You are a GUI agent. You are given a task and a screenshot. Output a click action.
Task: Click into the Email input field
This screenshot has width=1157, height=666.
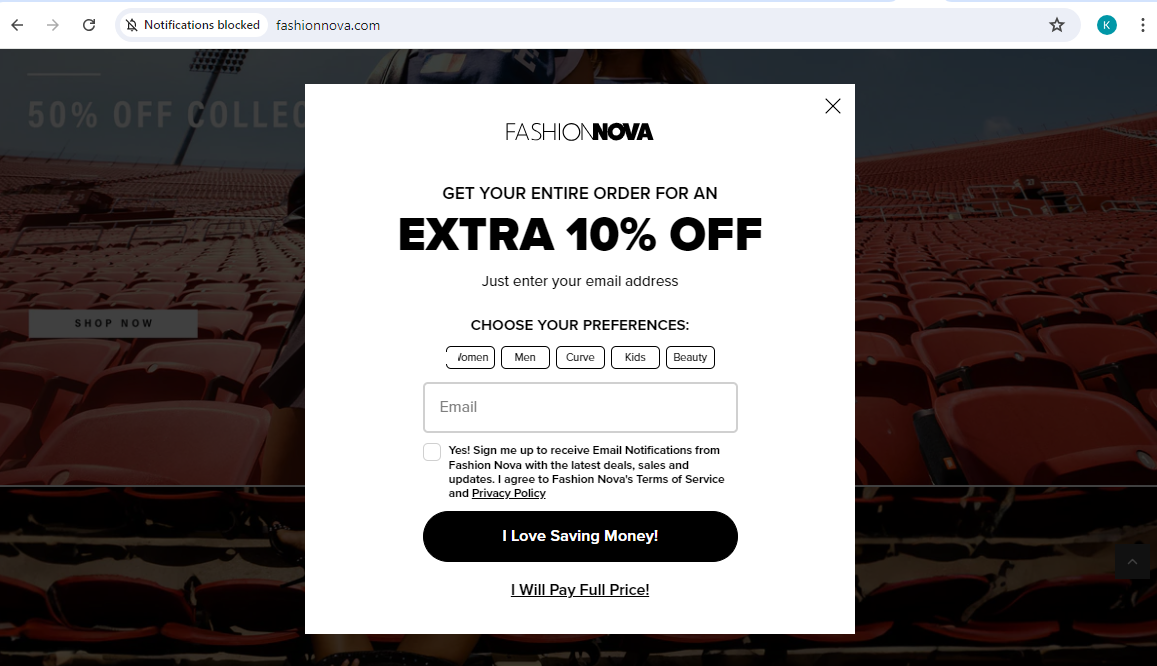coord(580,407)
